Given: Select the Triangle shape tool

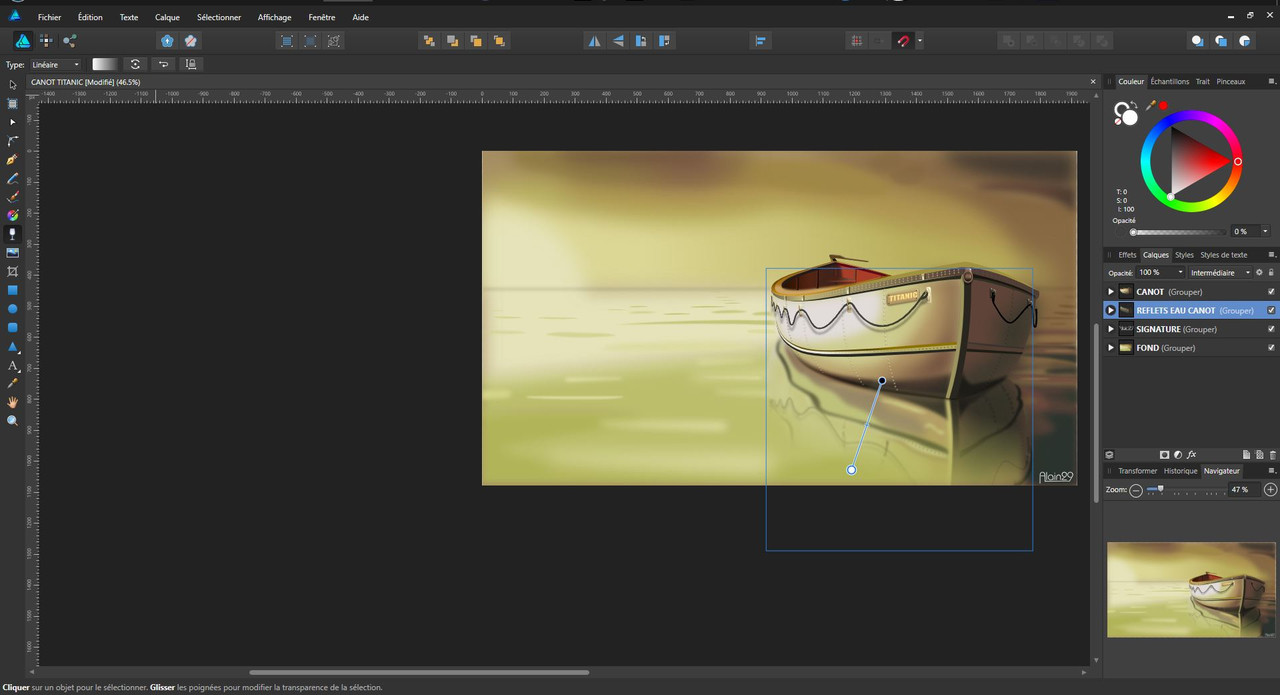Looking at the screenshot, I should pyautogui.click(x=12, y=346).
